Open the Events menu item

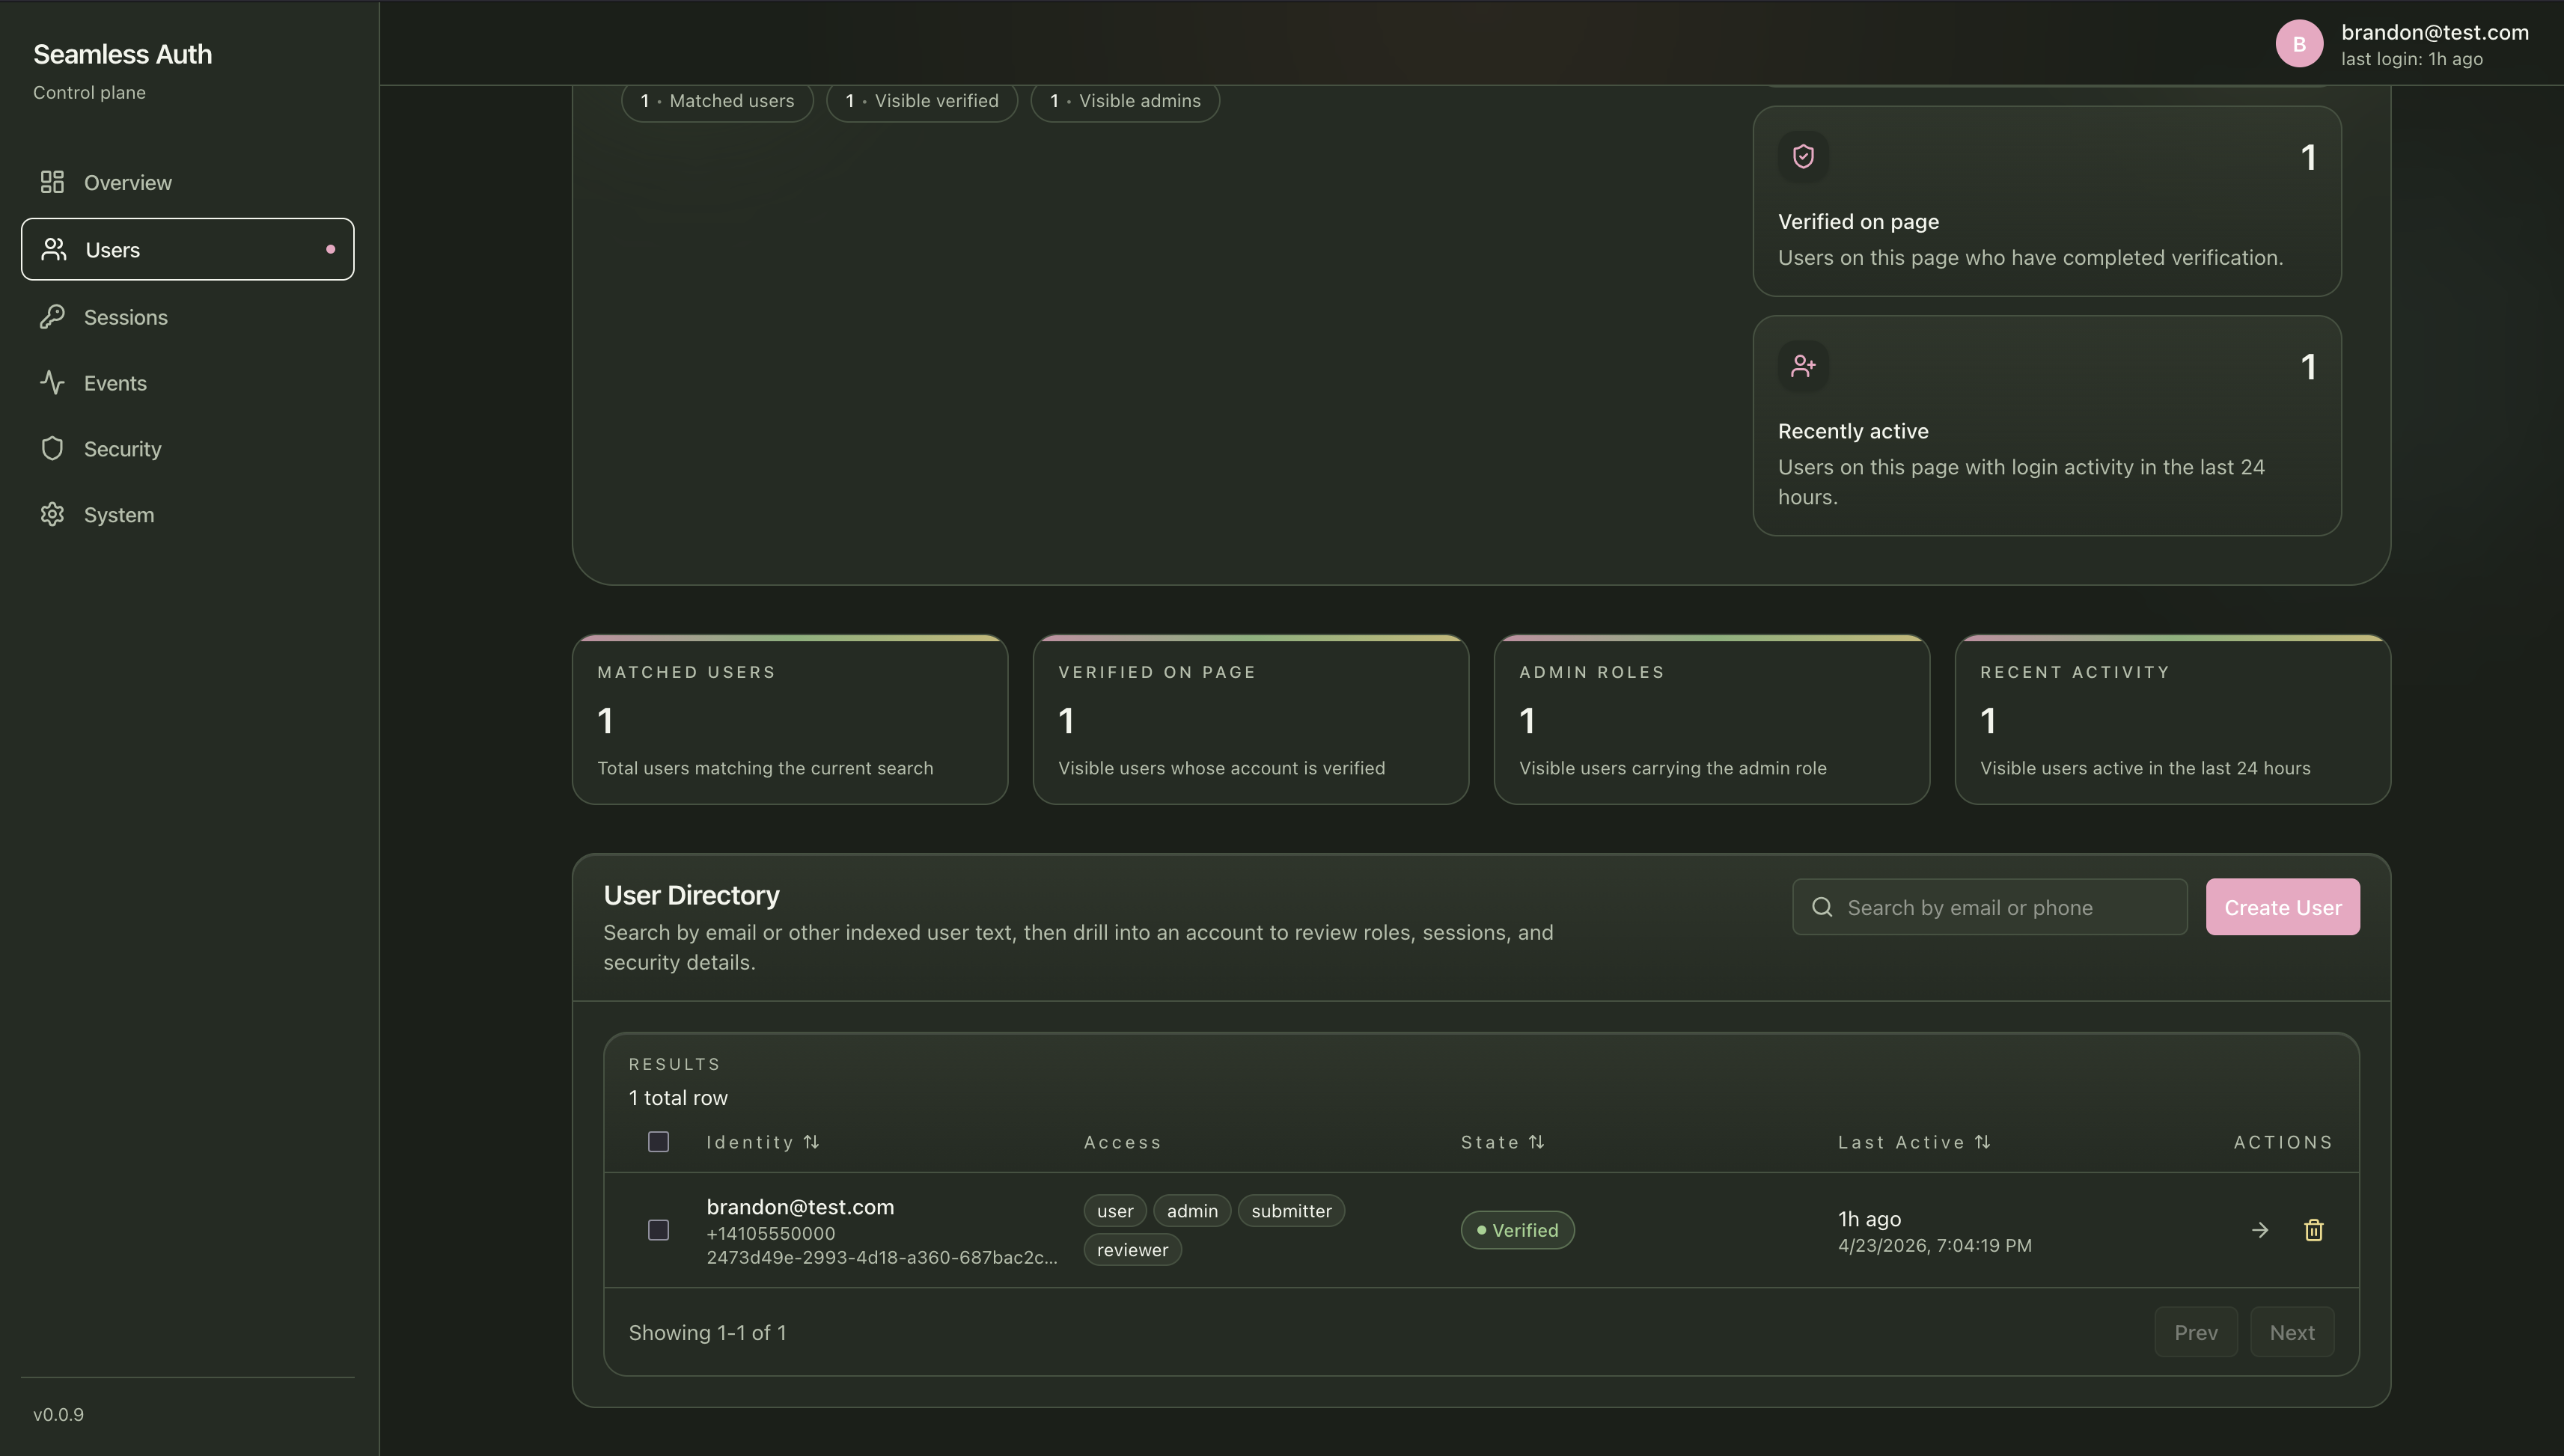pyautogui.click(x=188, y=383)
